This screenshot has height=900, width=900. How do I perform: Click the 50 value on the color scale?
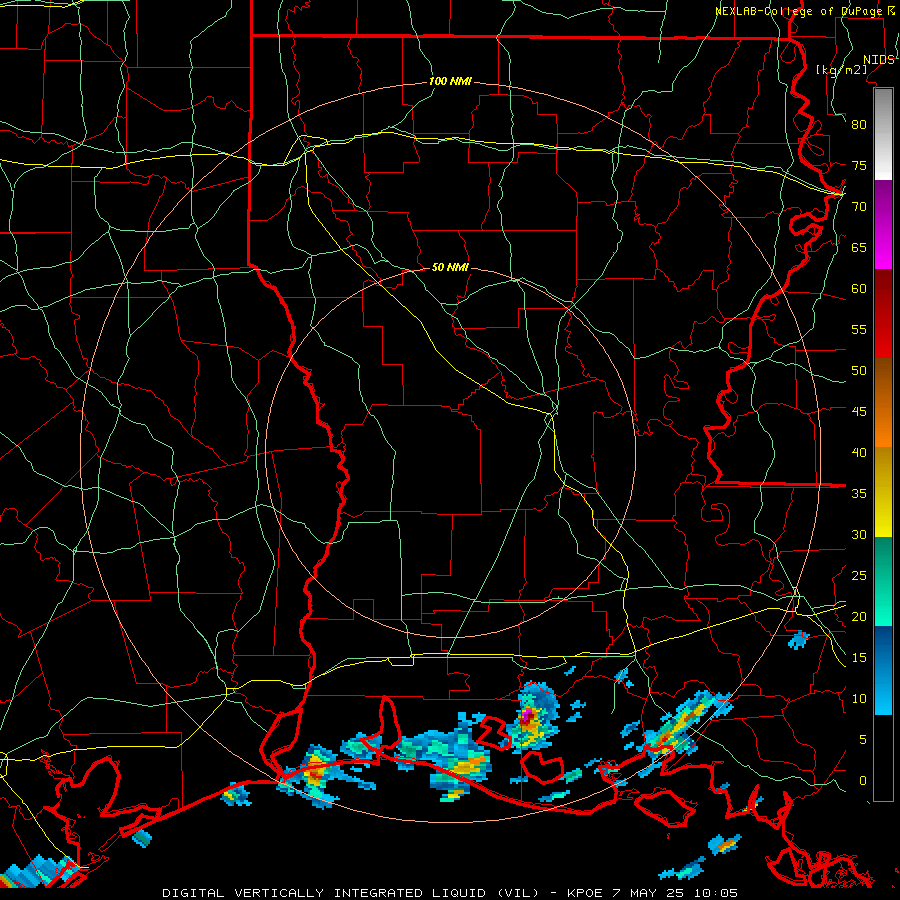[x=859, y=370]
